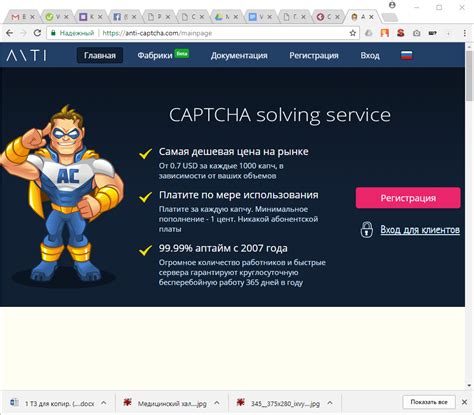This screenshot has height=415, width=474.
Task: Click '99.99% аптайм с 2007 года' text
Action: coord(223,248)
